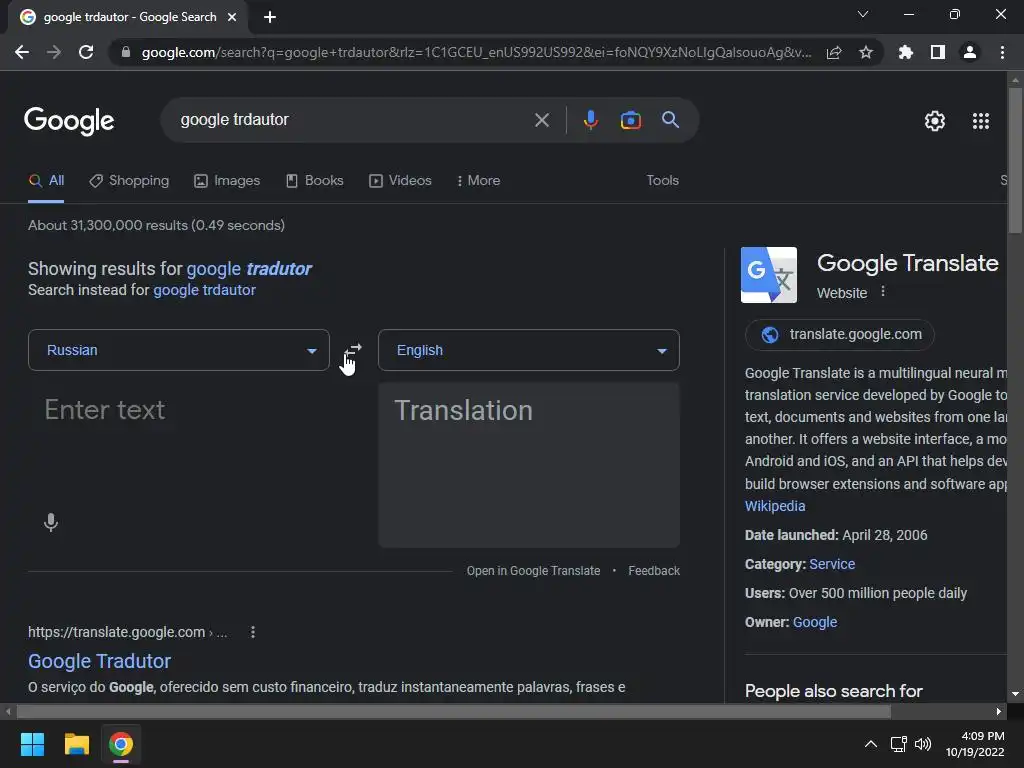Open Windows Start menu
The width and height of the screenshot is (1024, 768).
tap(32, 744)
